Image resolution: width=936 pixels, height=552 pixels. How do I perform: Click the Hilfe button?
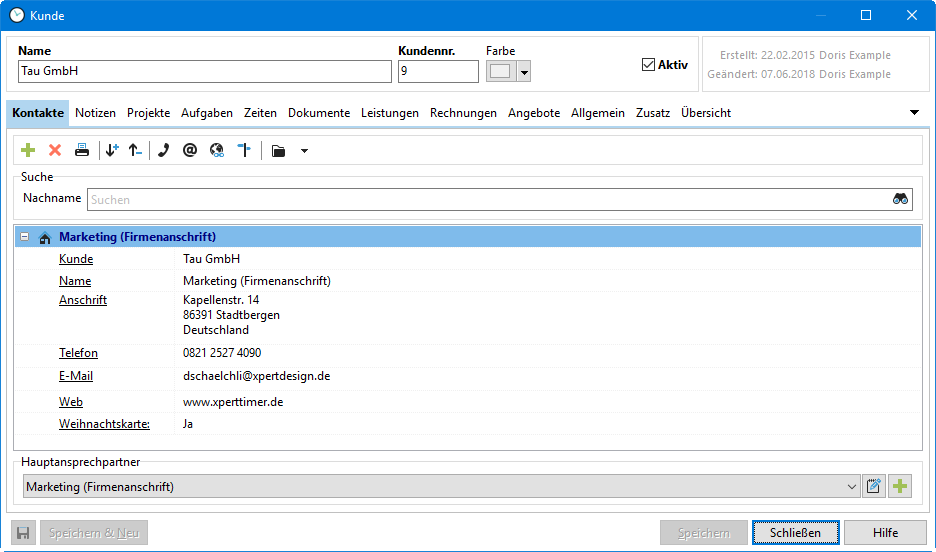[885, 533]
